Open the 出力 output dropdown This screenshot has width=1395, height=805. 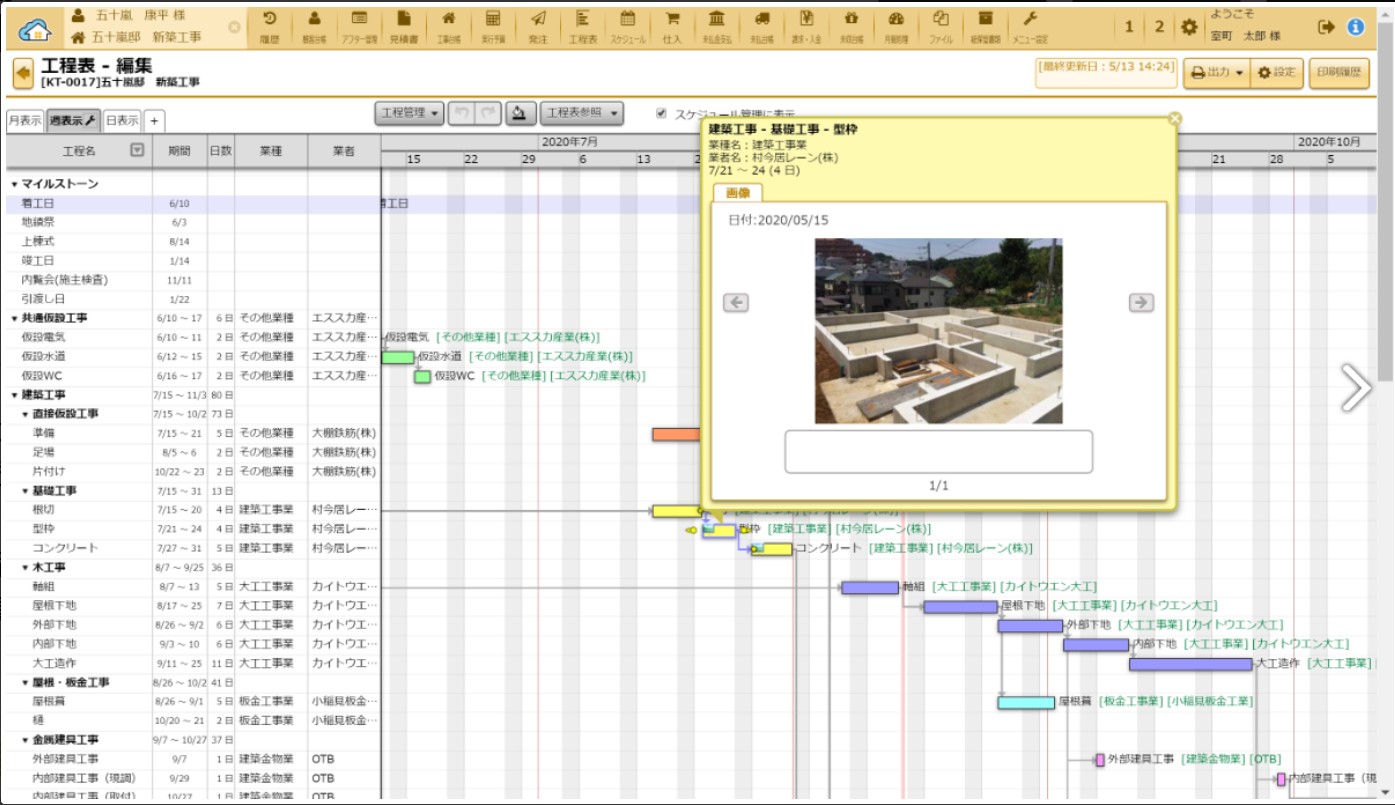1217,72
